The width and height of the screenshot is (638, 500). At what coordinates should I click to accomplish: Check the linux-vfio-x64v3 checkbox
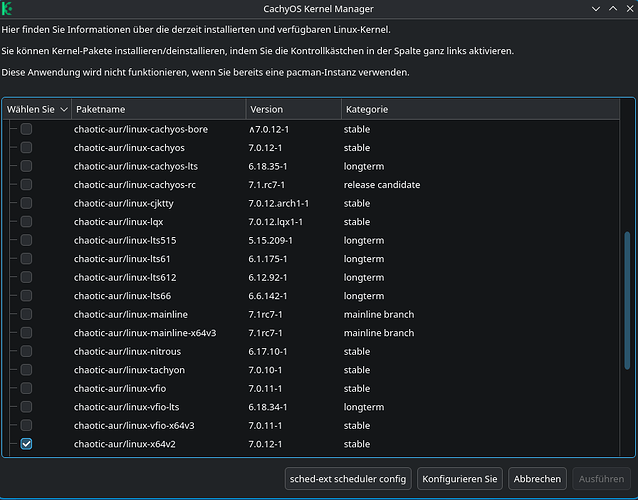(26, 425)
